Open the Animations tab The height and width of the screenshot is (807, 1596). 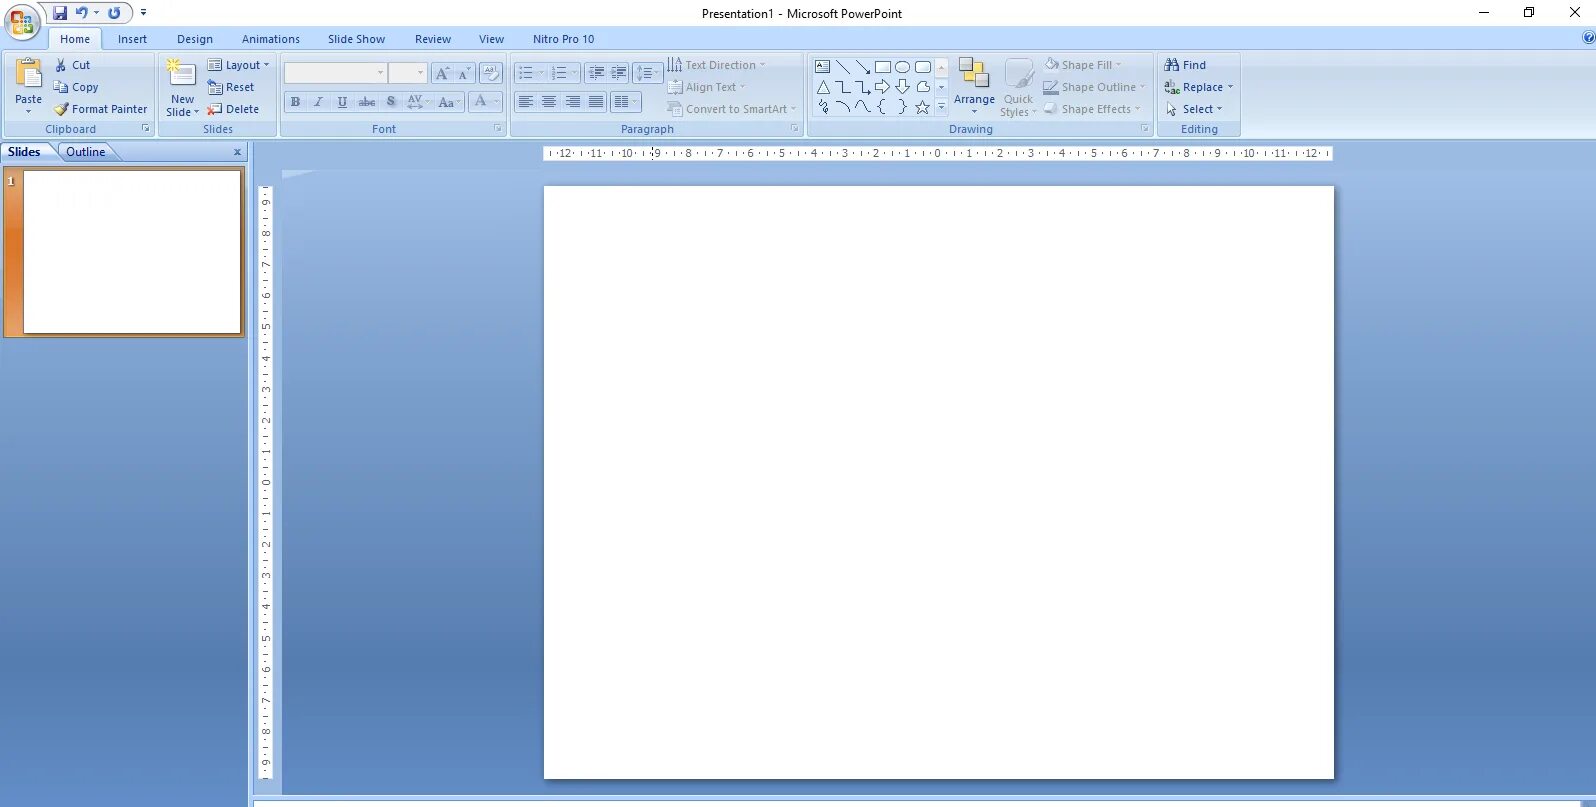[271, 39]
